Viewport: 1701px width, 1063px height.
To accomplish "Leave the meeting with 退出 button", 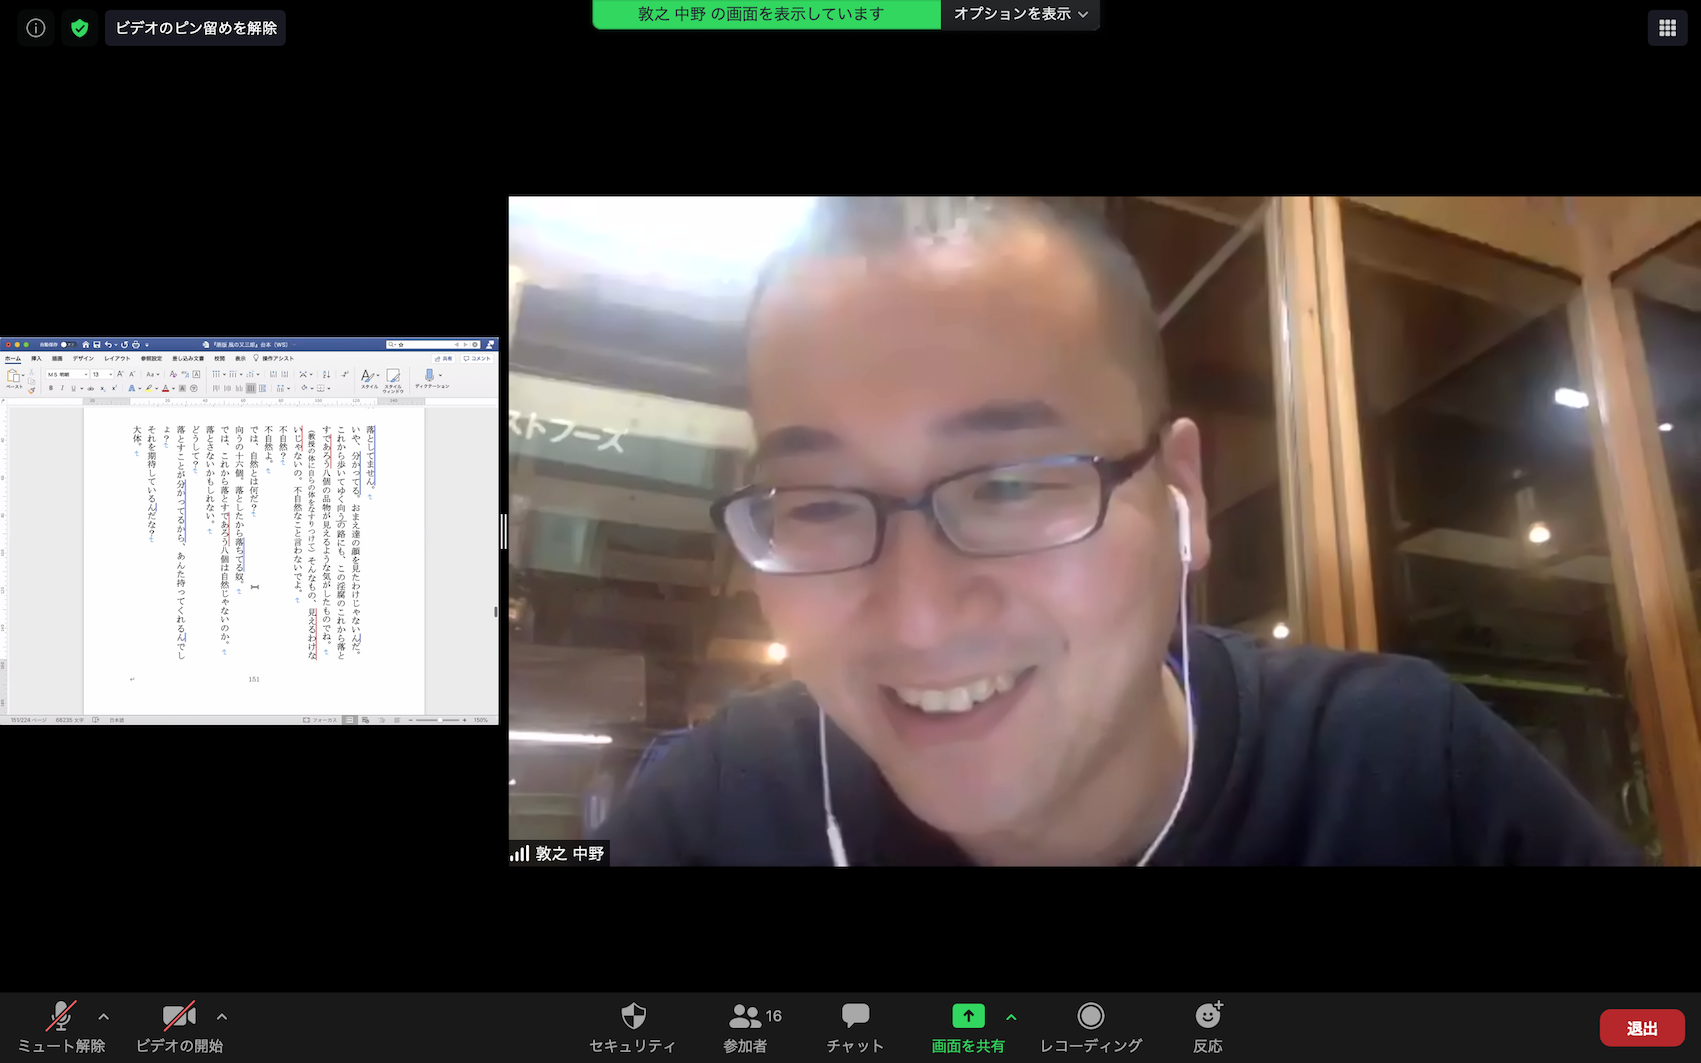I will [1641, 1028].
